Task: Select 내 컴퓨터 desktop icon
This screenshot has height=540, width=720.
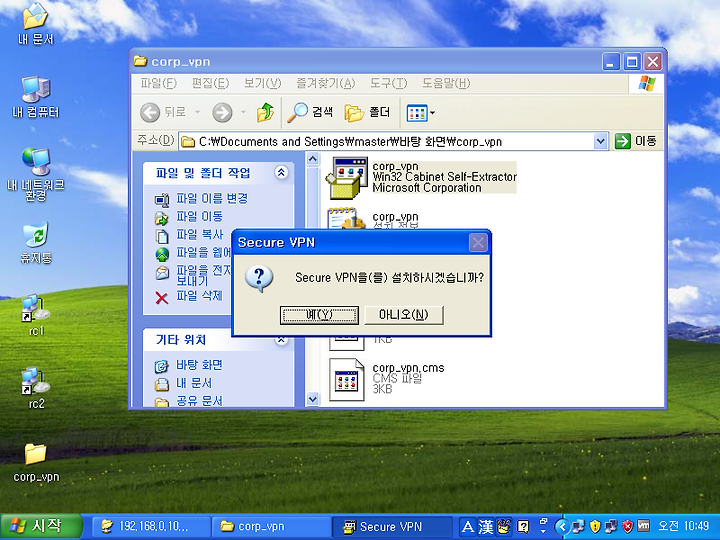Action: 36,97
